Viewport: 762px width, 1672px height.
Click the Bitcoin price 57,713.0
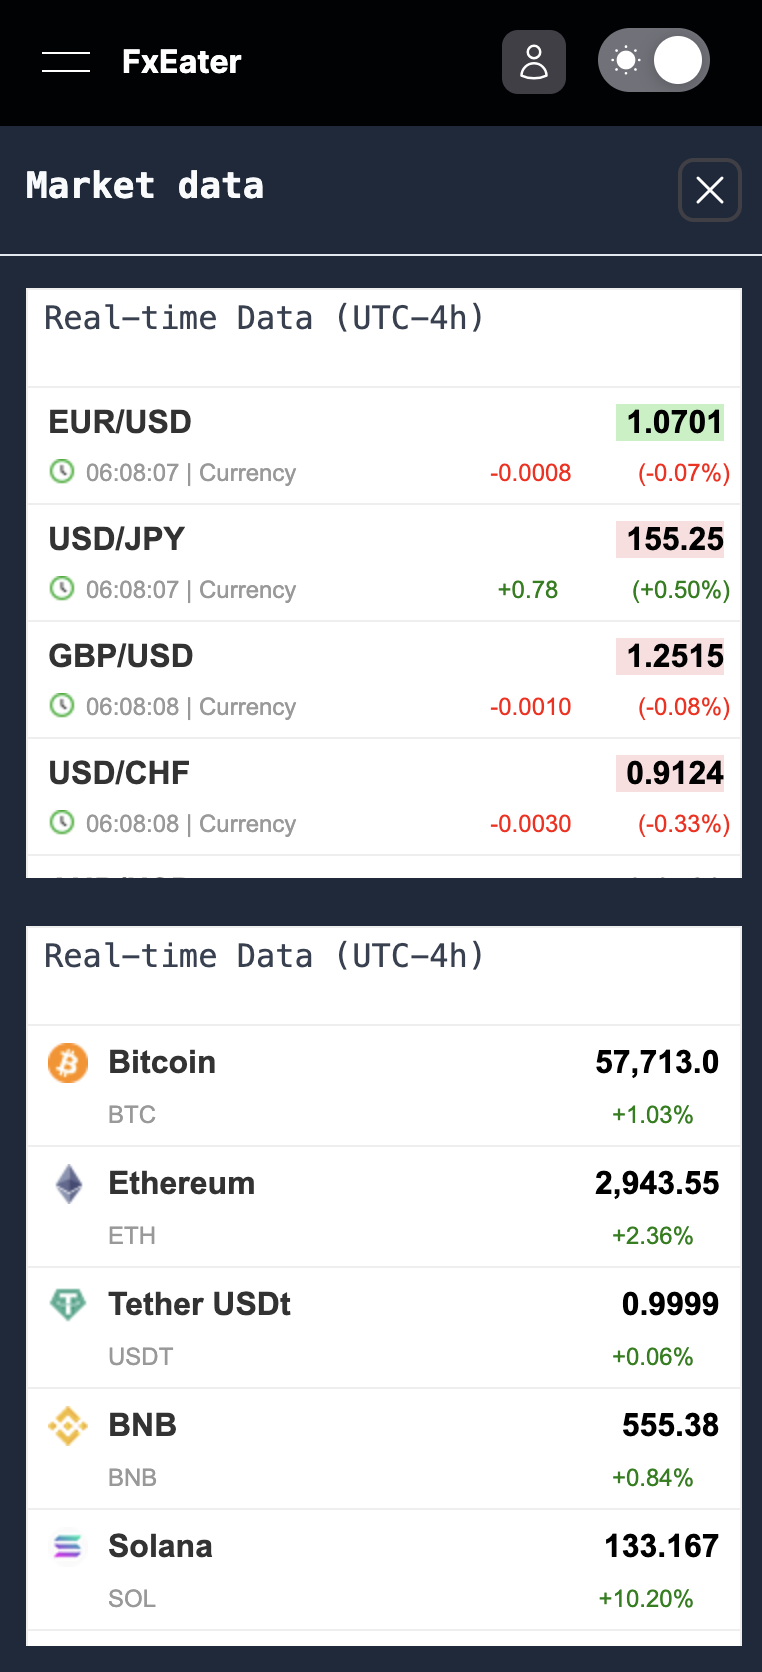(x=657, y=1062)
